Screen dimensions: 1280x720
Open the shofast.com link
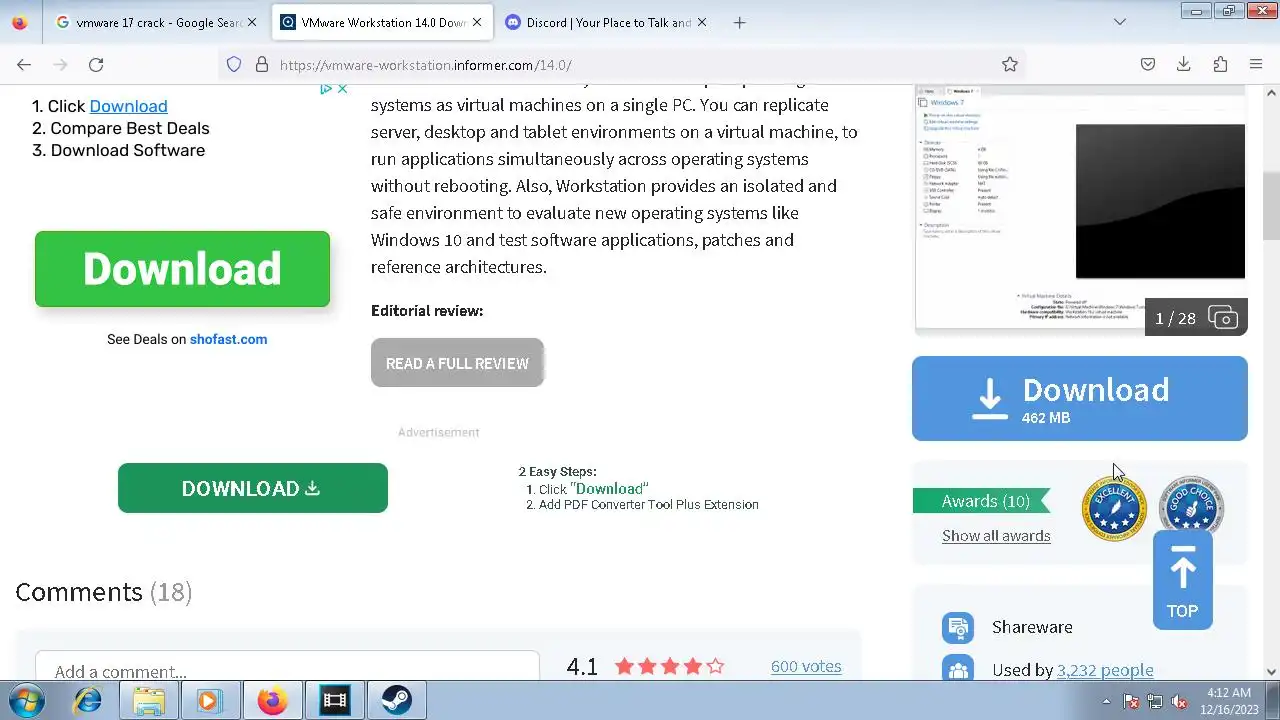pyautogui.click(x=228, y=339)
